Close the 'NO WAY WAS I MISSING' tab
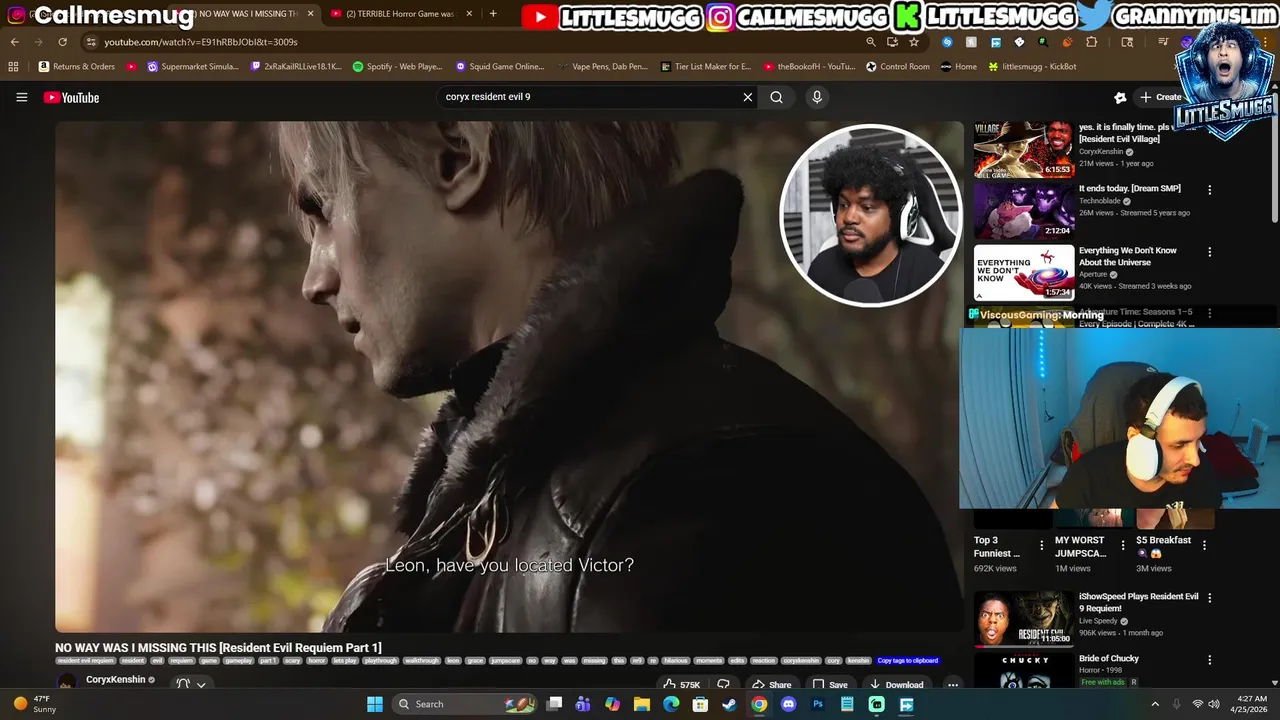This screenshot has width=1280, height=720. pyautogui.click(x=310, y=14)
